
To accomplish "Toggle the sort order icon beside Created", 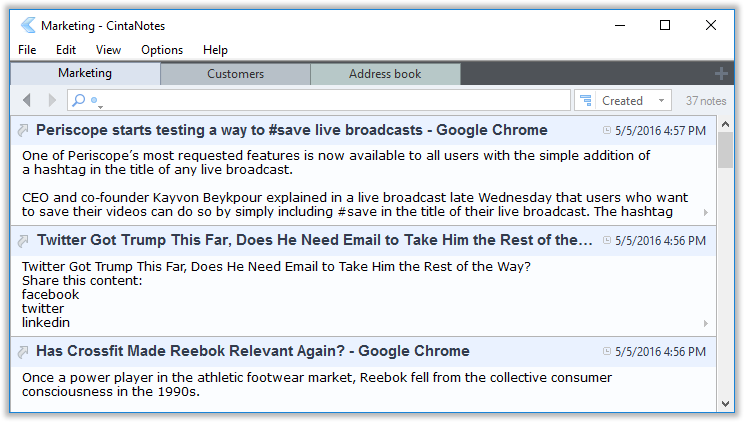I will [x=586, y=101].
